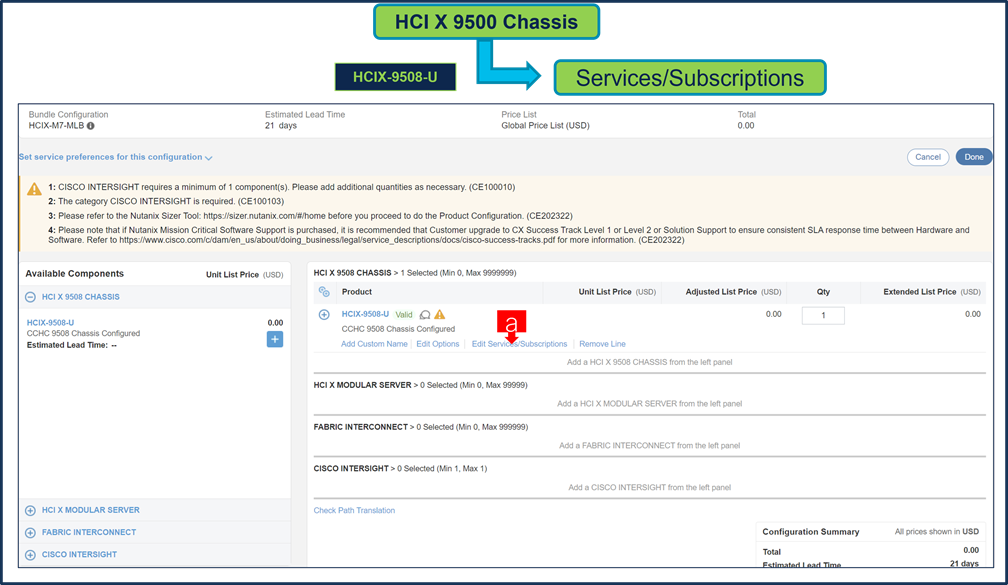Image resolution: width=1008 pixels, height=585 pixels.
Task: Click the warning triangle beside HCIX-9508-U Valid
Action: [440, 314]
